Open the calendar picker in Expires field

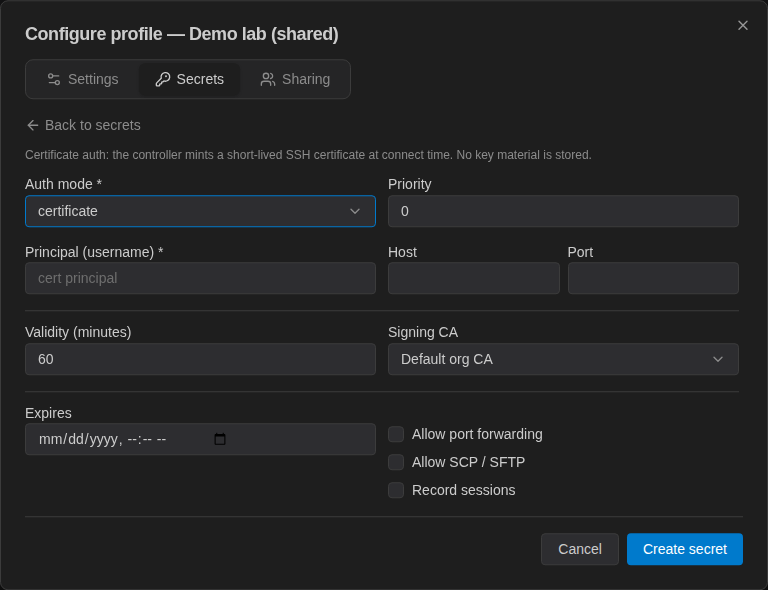pyautogui.click(x=220, y=439)
